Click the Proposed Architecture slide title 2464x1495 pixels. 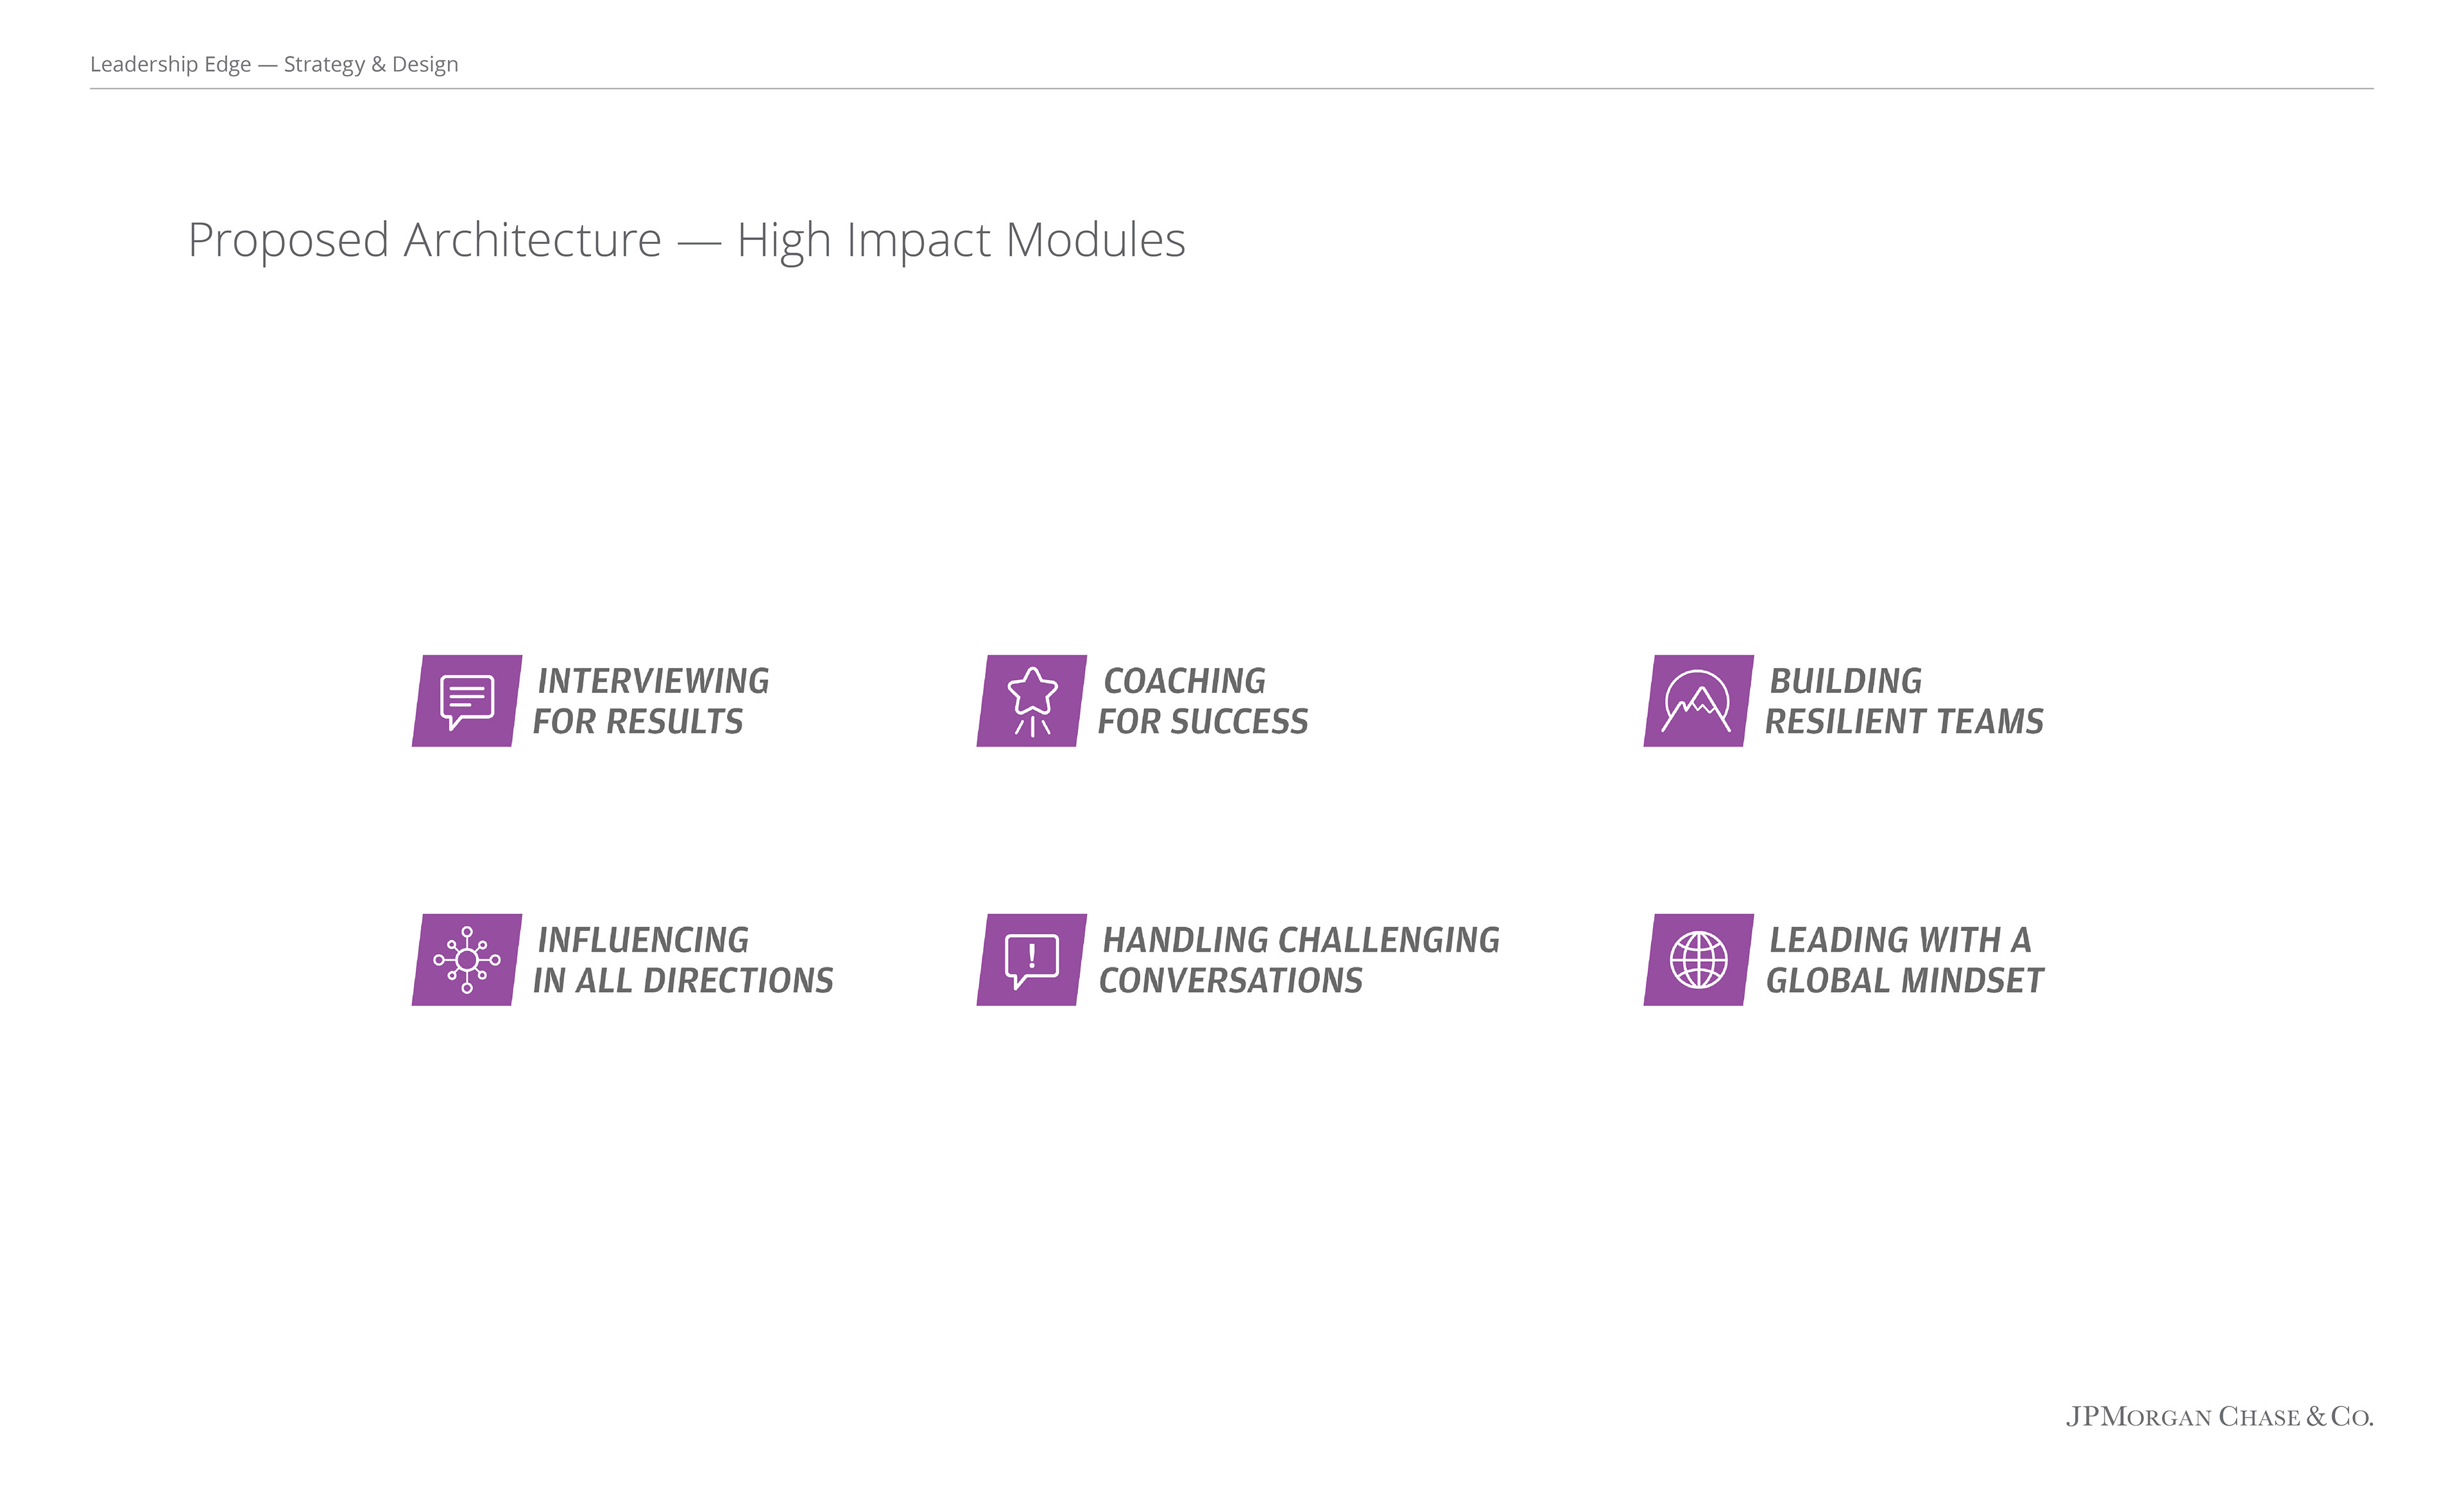(686, 241)
